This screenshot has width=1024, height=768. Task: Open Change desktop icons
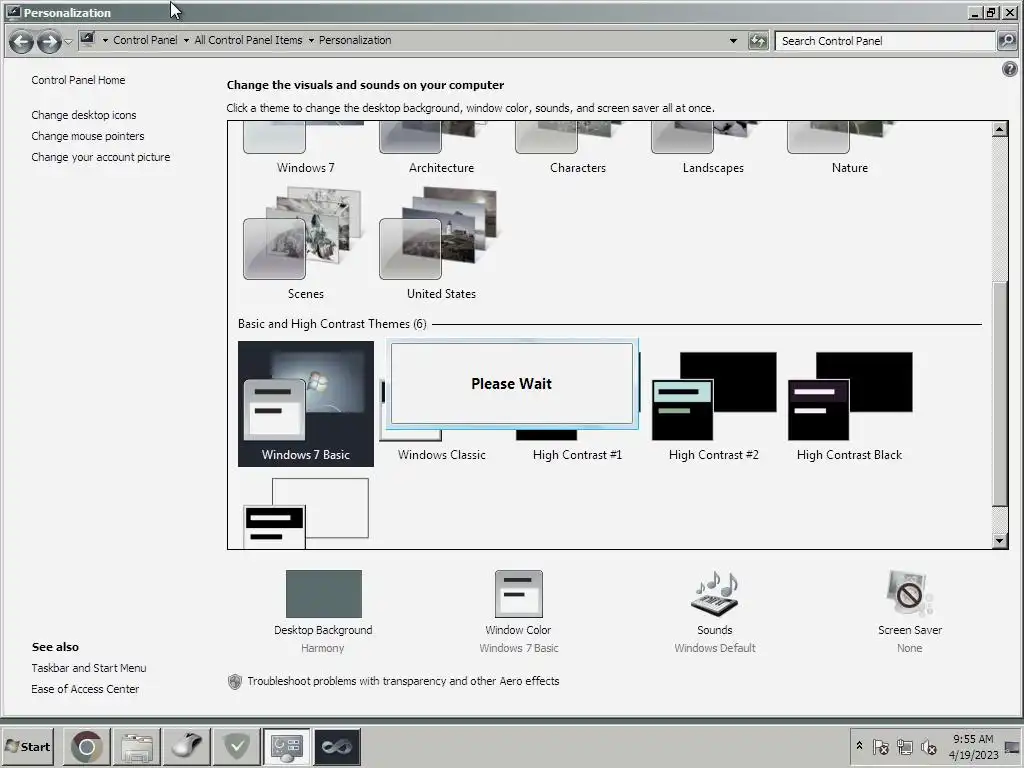(84, 115)
